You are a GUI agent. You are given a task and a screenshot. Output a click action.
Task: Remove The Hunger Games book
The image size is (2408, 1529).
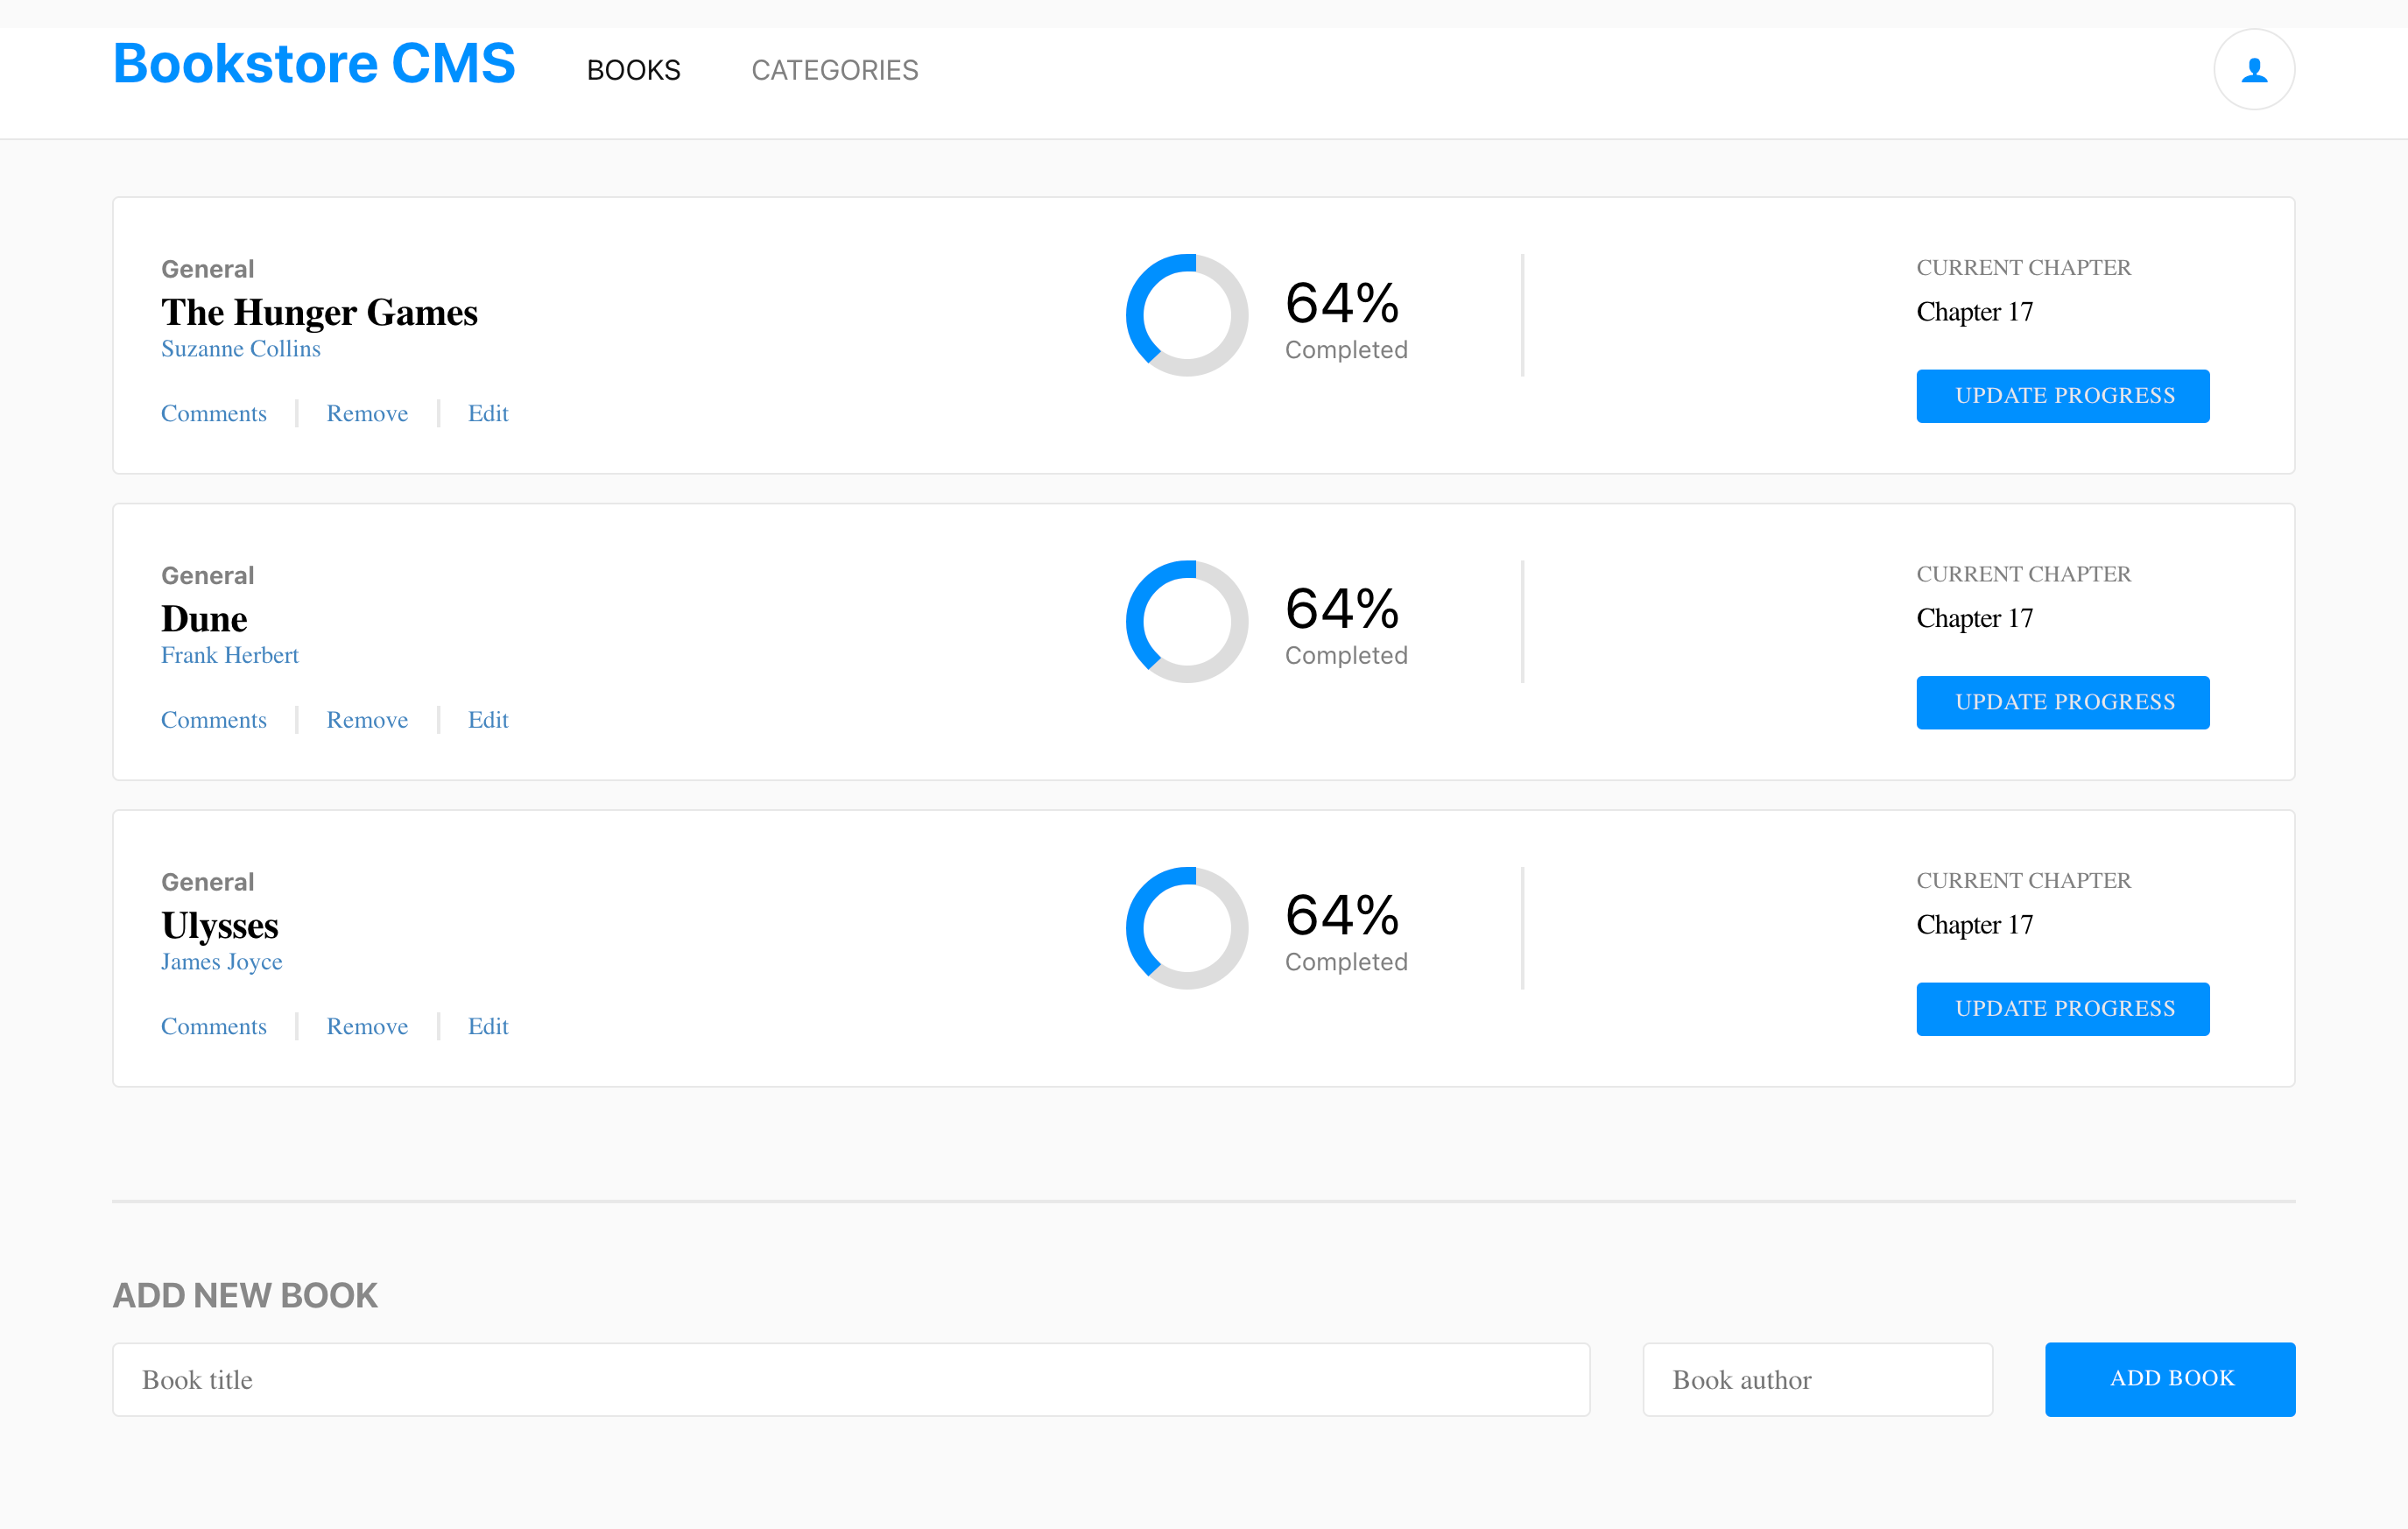click(367, 414)
